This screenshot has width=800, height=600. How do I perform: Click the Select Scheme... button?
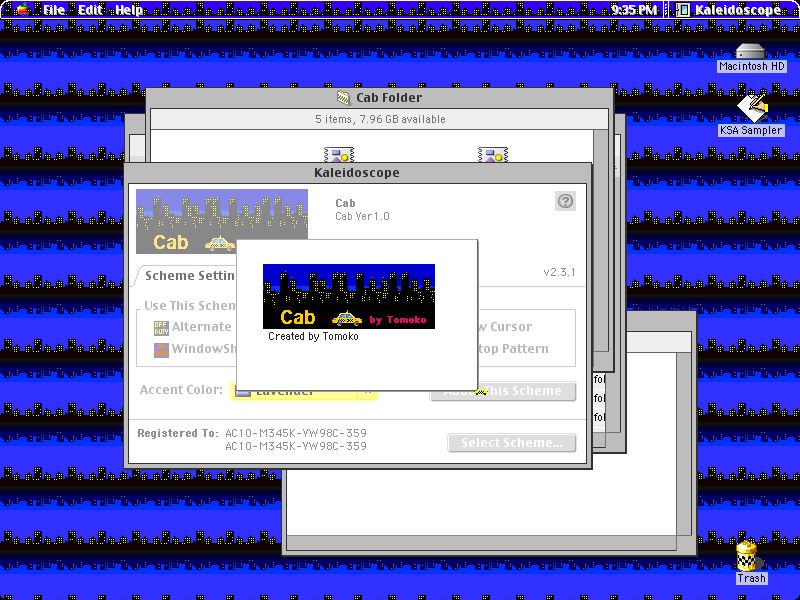[512, 443]
